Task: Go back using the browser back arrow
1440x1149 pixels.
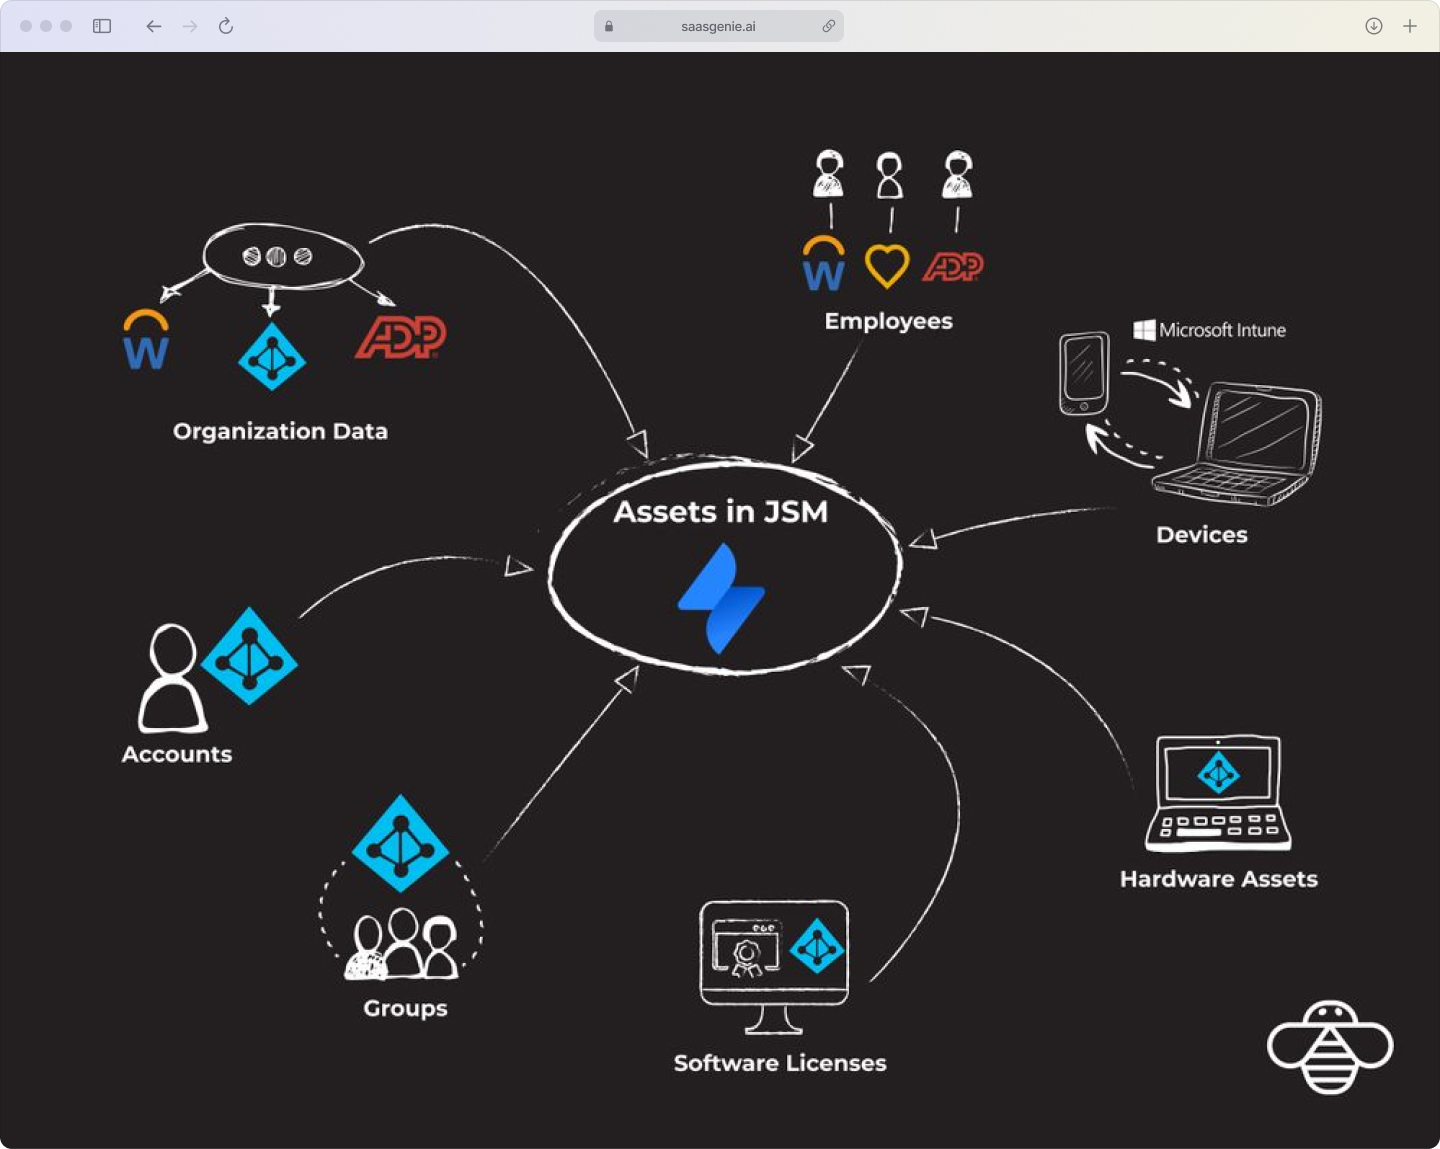Action: (153, 26)
